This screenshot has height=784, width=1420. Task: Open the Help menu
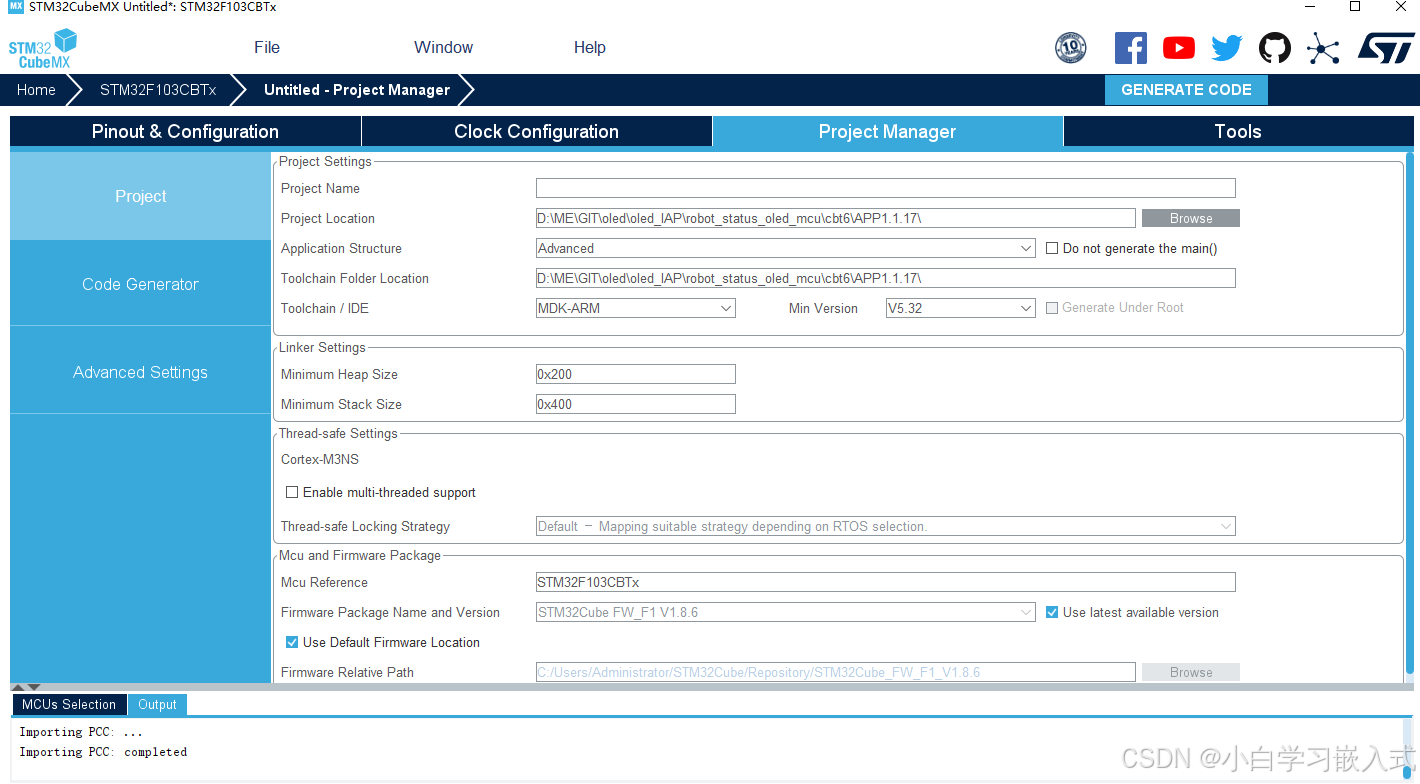coord(590,47)
